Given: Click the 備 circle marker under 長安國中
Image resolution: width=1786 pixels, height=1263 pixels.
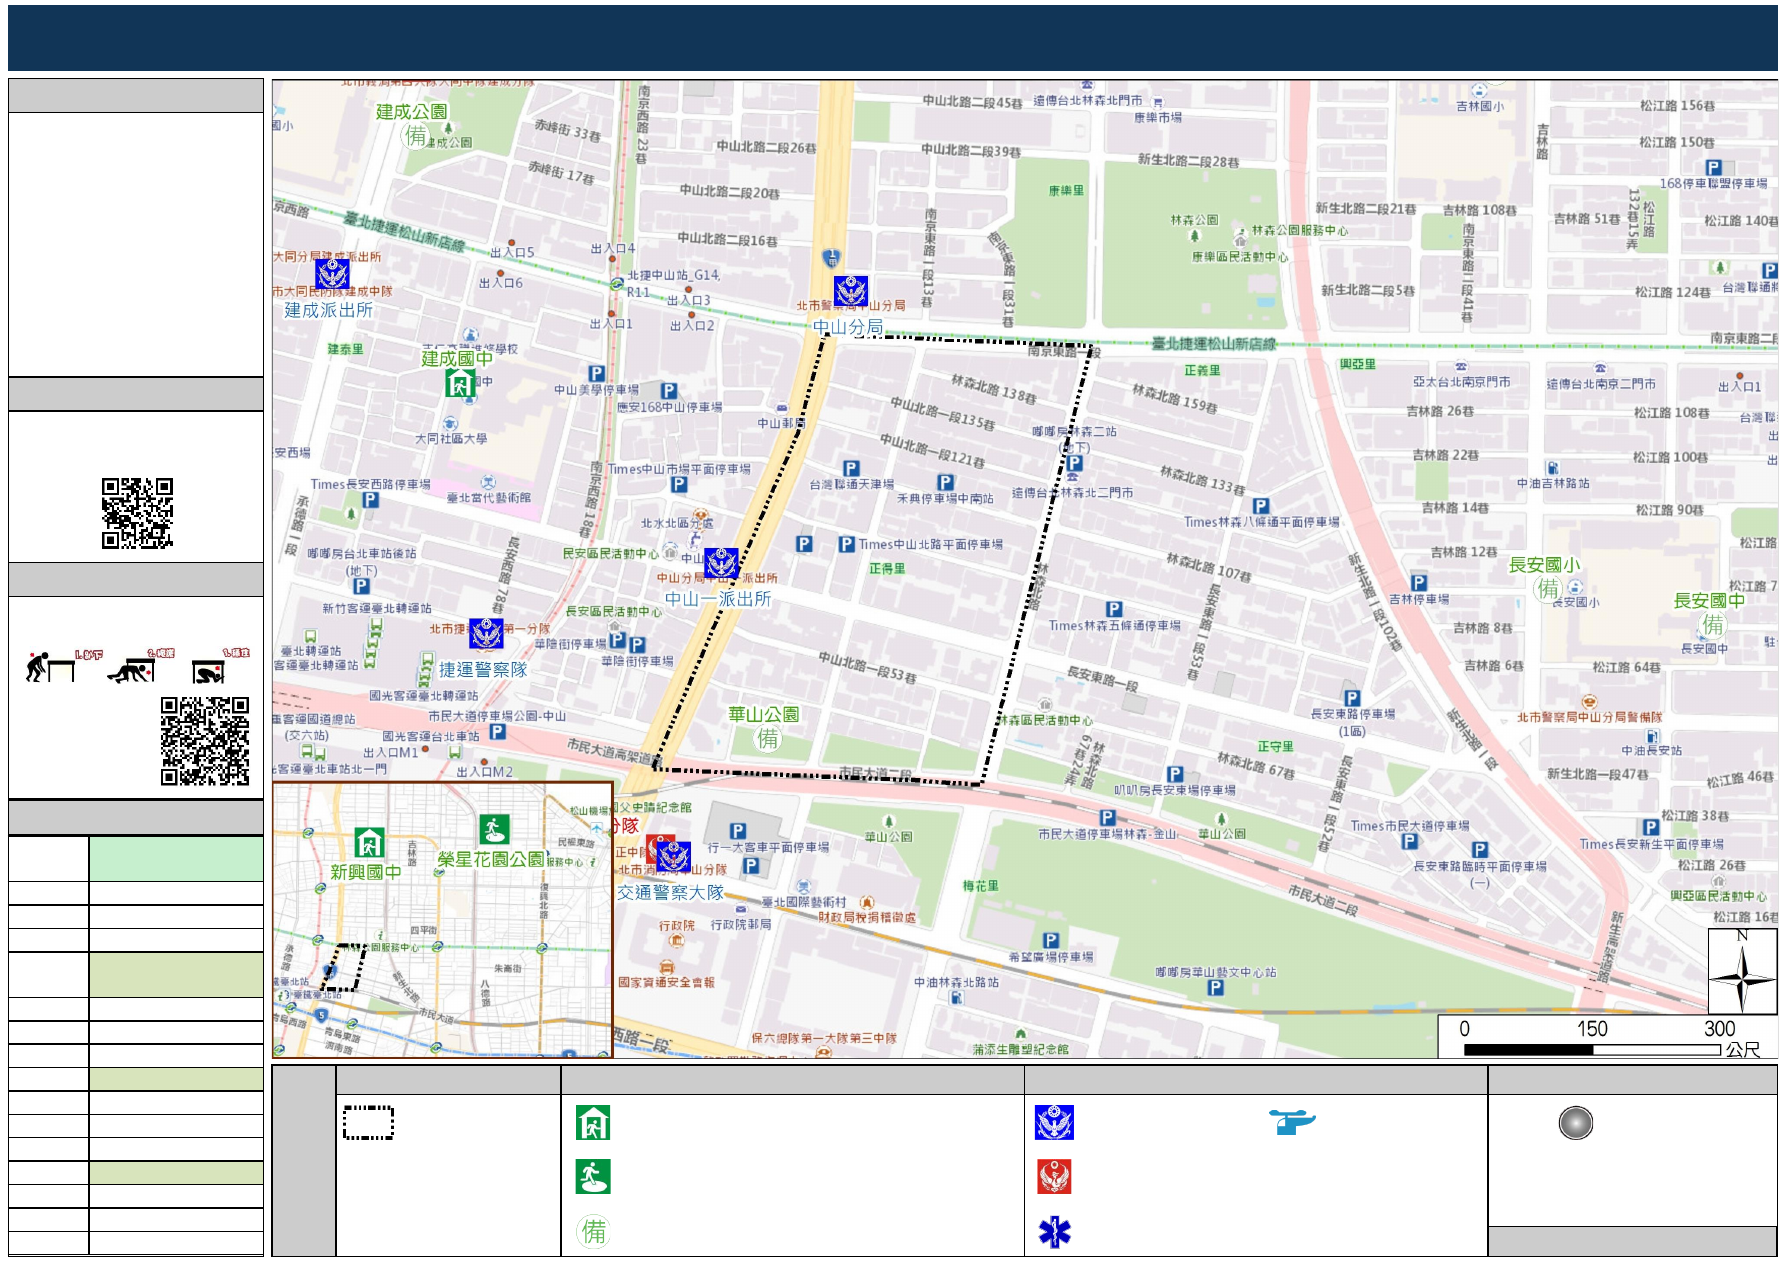Looking at the screenshot, I should 1712,625.
